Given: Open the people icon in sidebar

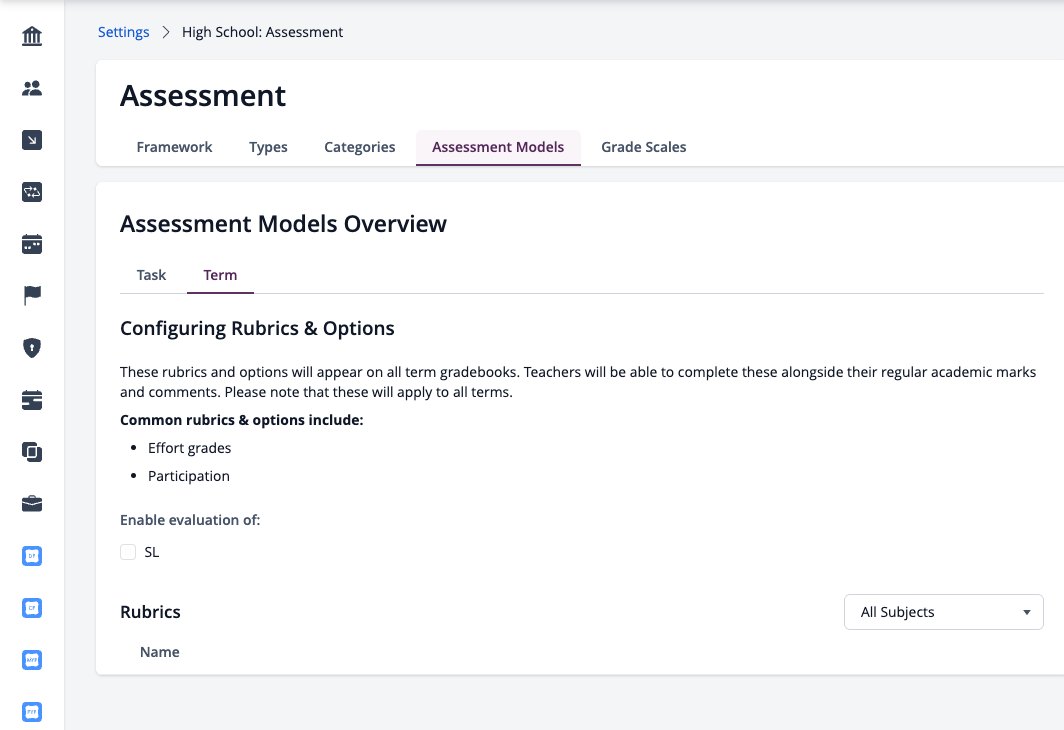Looking at the screenshot, I should pos(32,88).
